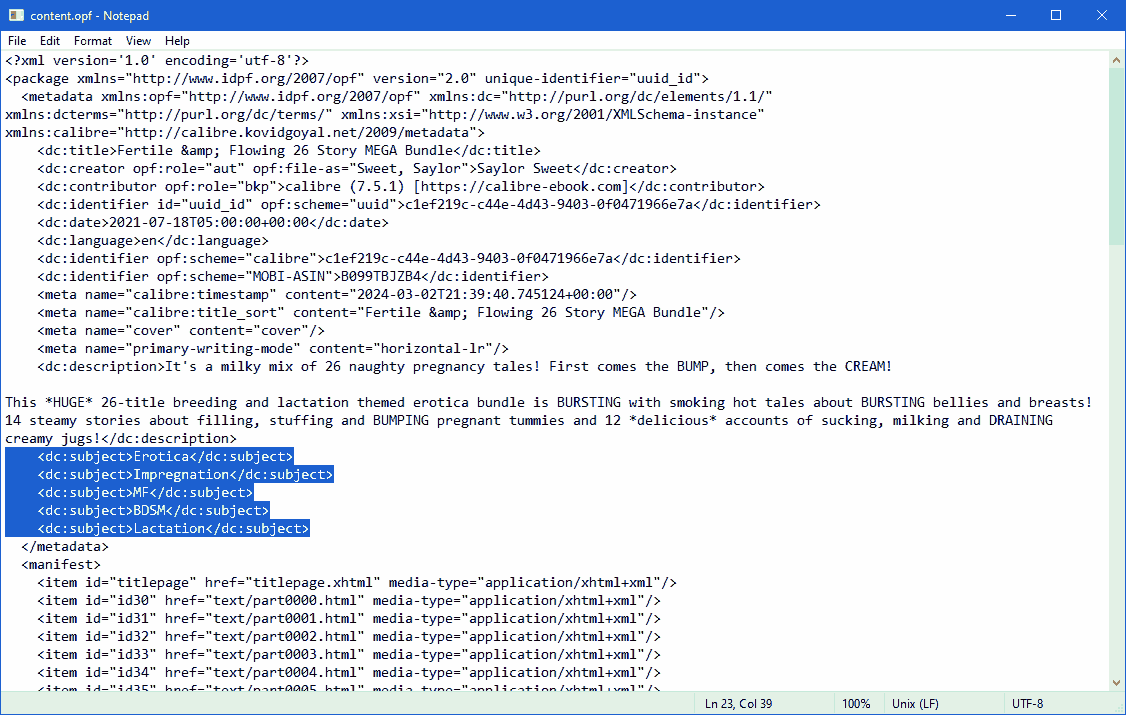
Task: Click the 'content.opf - Notepad' window title
Action: coord(90,15)
